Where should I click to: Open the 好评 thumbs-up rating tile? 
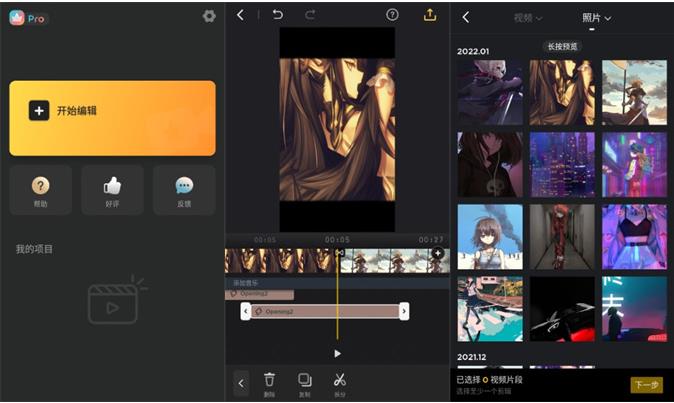112,190
